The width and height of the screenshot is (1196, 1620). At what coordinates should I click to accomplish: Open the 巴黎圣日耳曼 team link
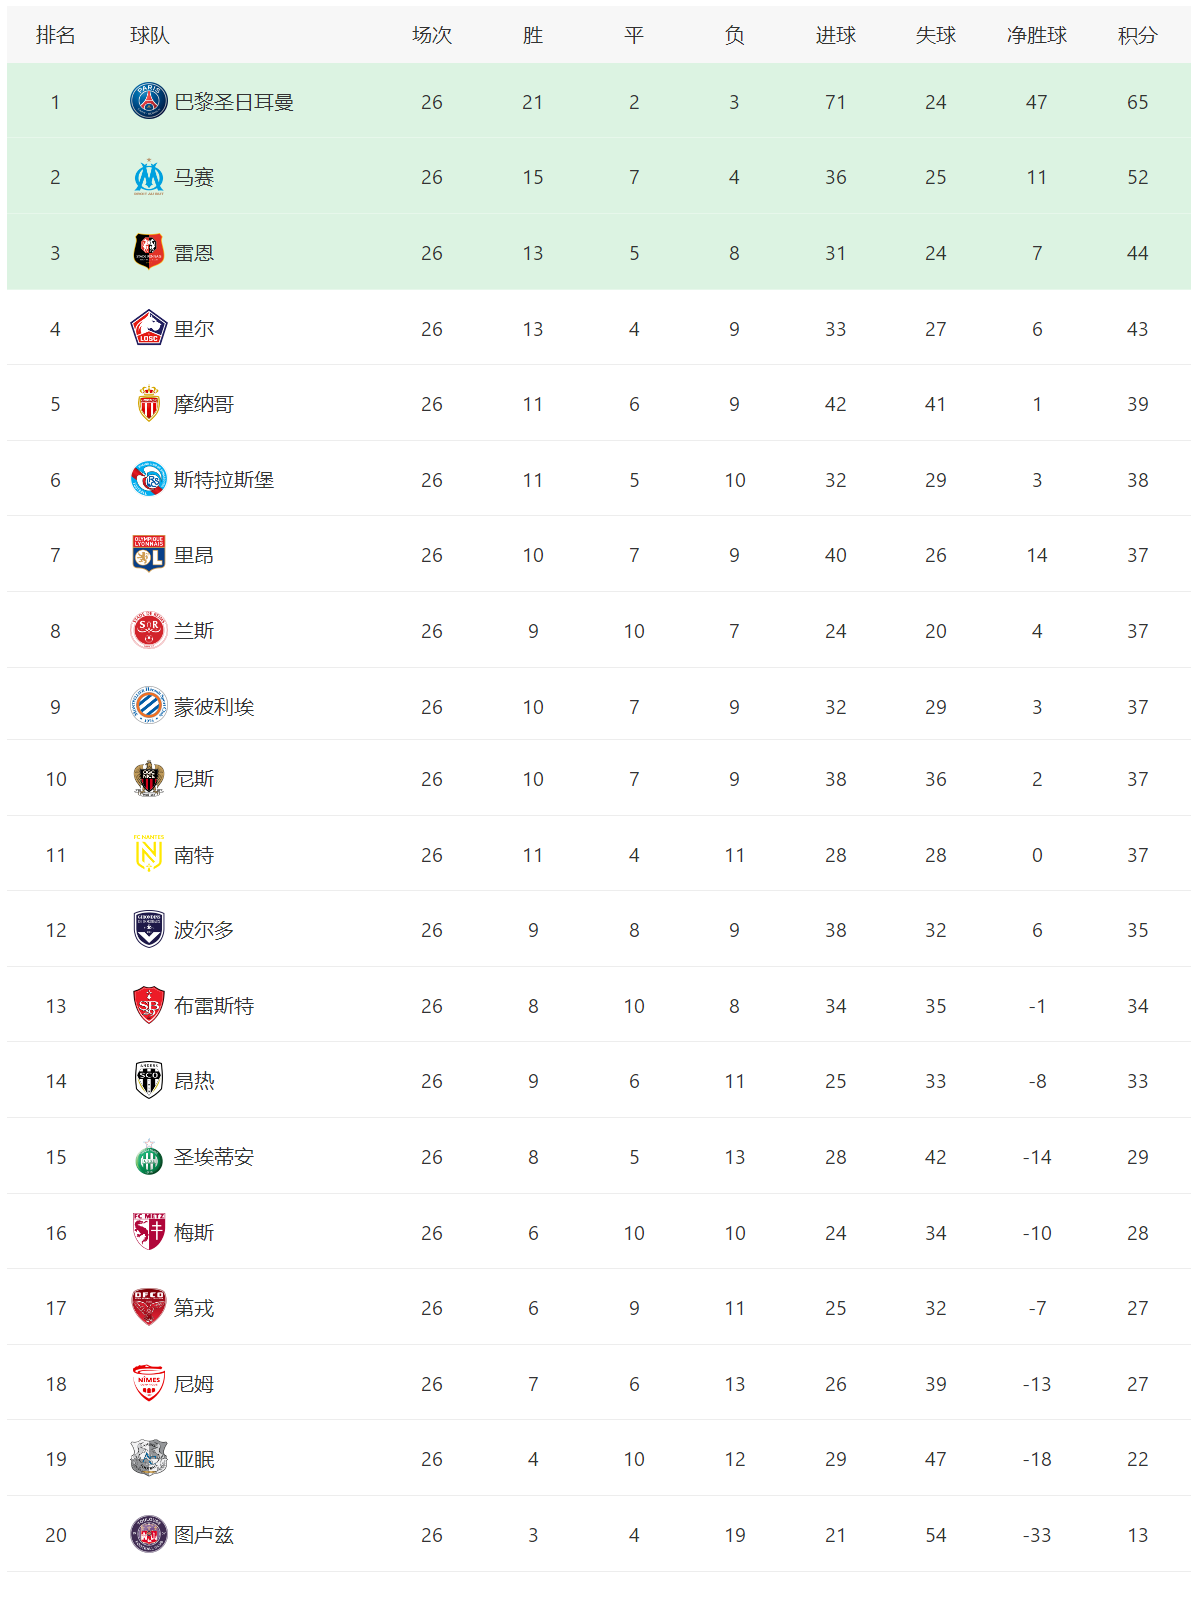click(234, 102)
